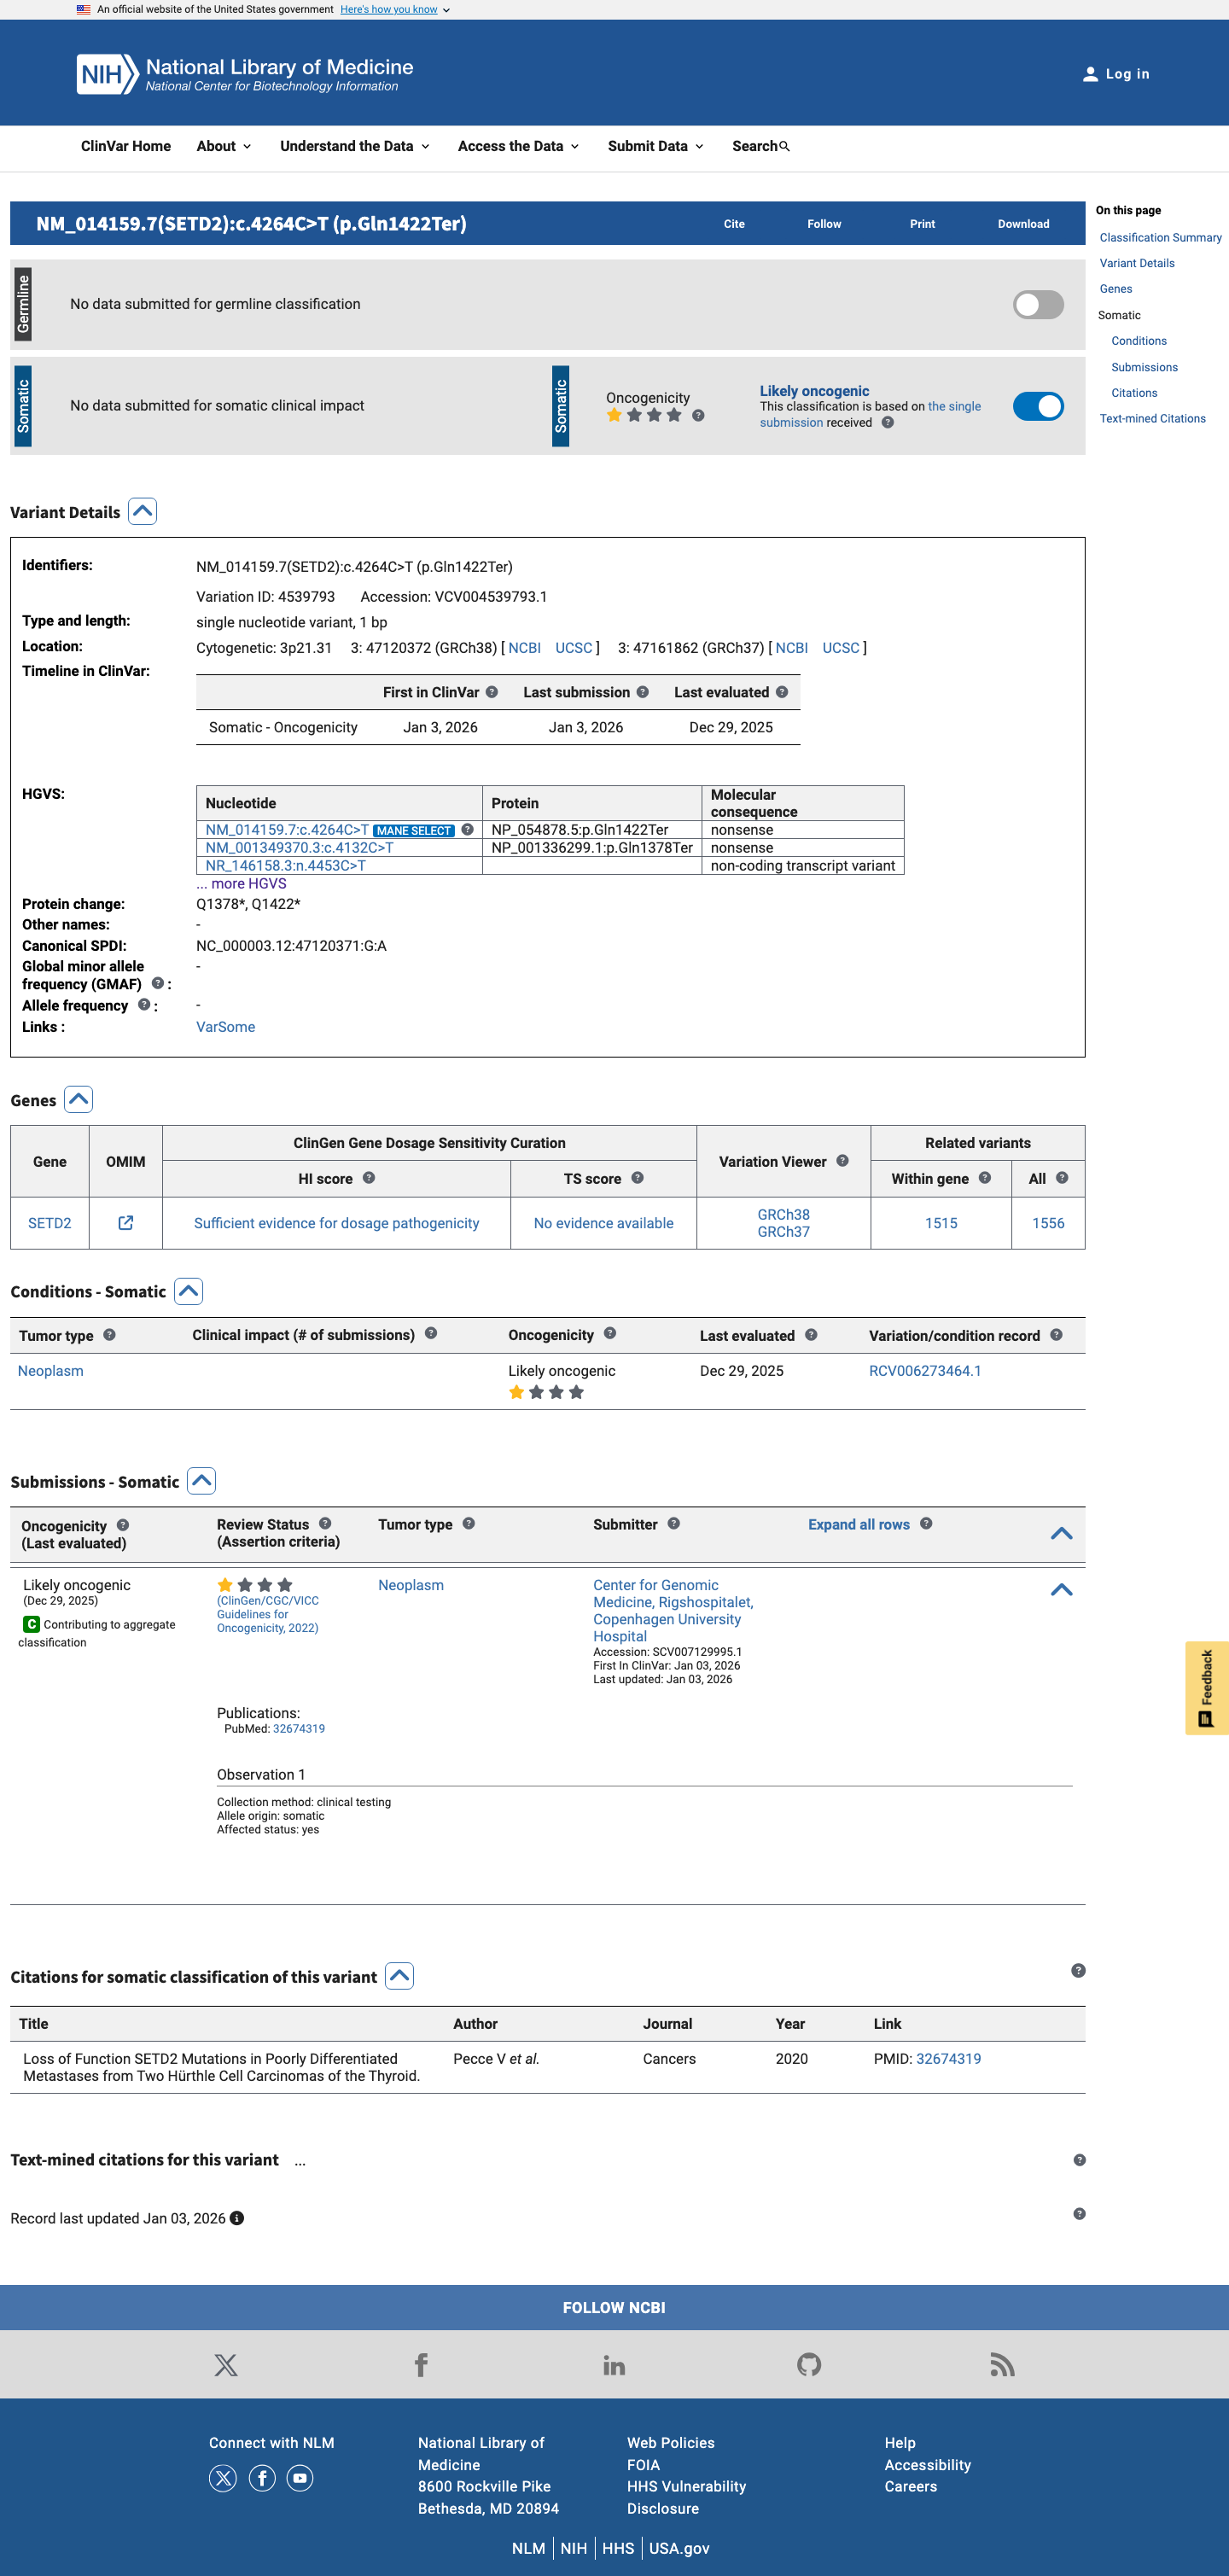The width and height of the screenshot is (1229, 2576).
Task: Collapse the Variant Details section
Action: pos(143,512)
